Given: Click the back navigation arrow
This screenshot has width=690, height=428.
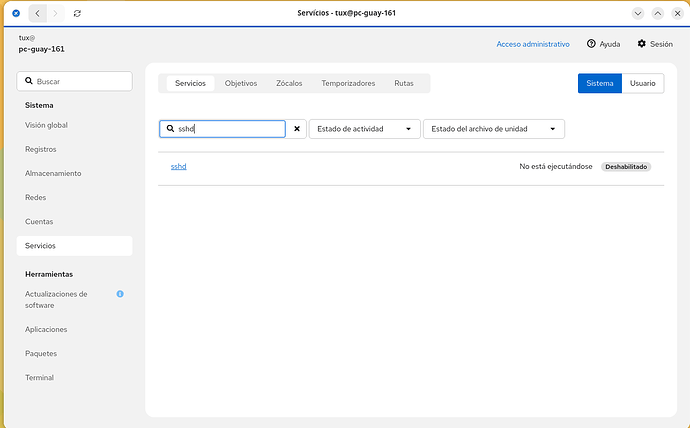Looking at the screenshot, I should (x=38, y=13).
